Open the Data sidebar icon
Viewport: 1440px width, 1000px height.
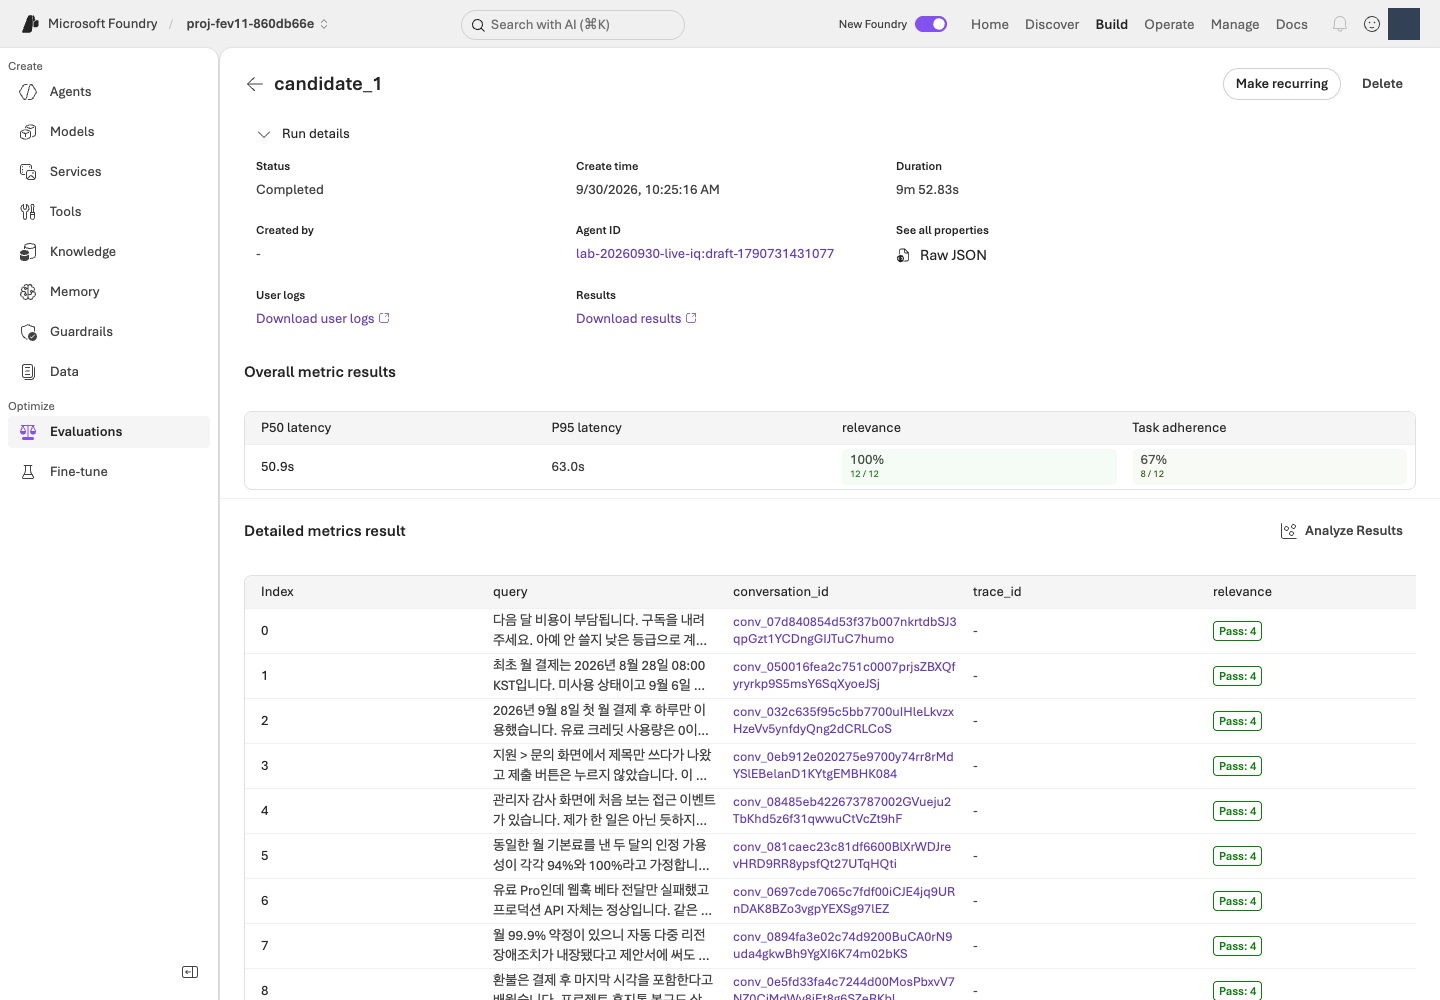(28, 372)
